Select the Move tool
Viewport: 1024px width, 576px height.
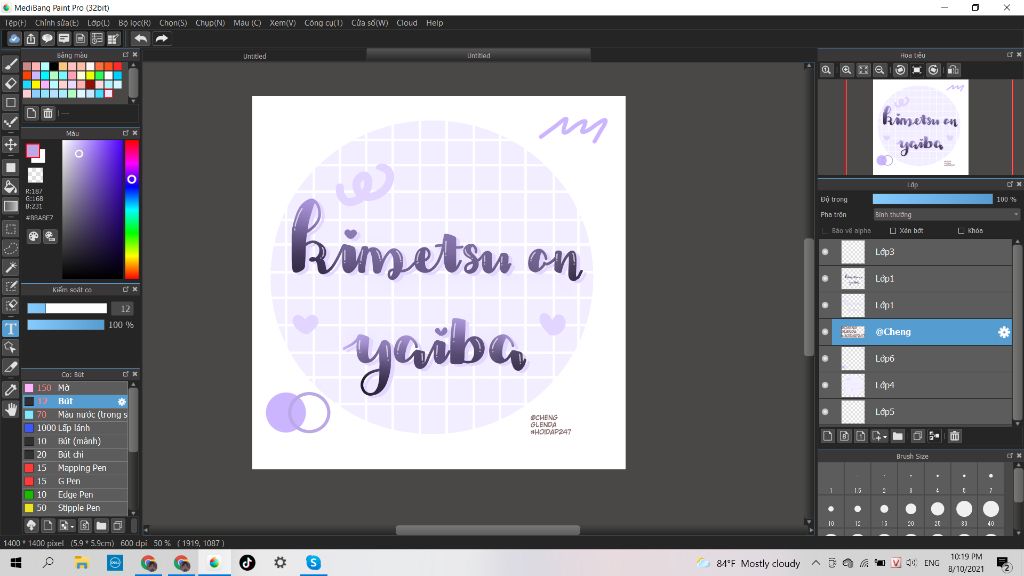pyautogui.click(x=10, y=144)
